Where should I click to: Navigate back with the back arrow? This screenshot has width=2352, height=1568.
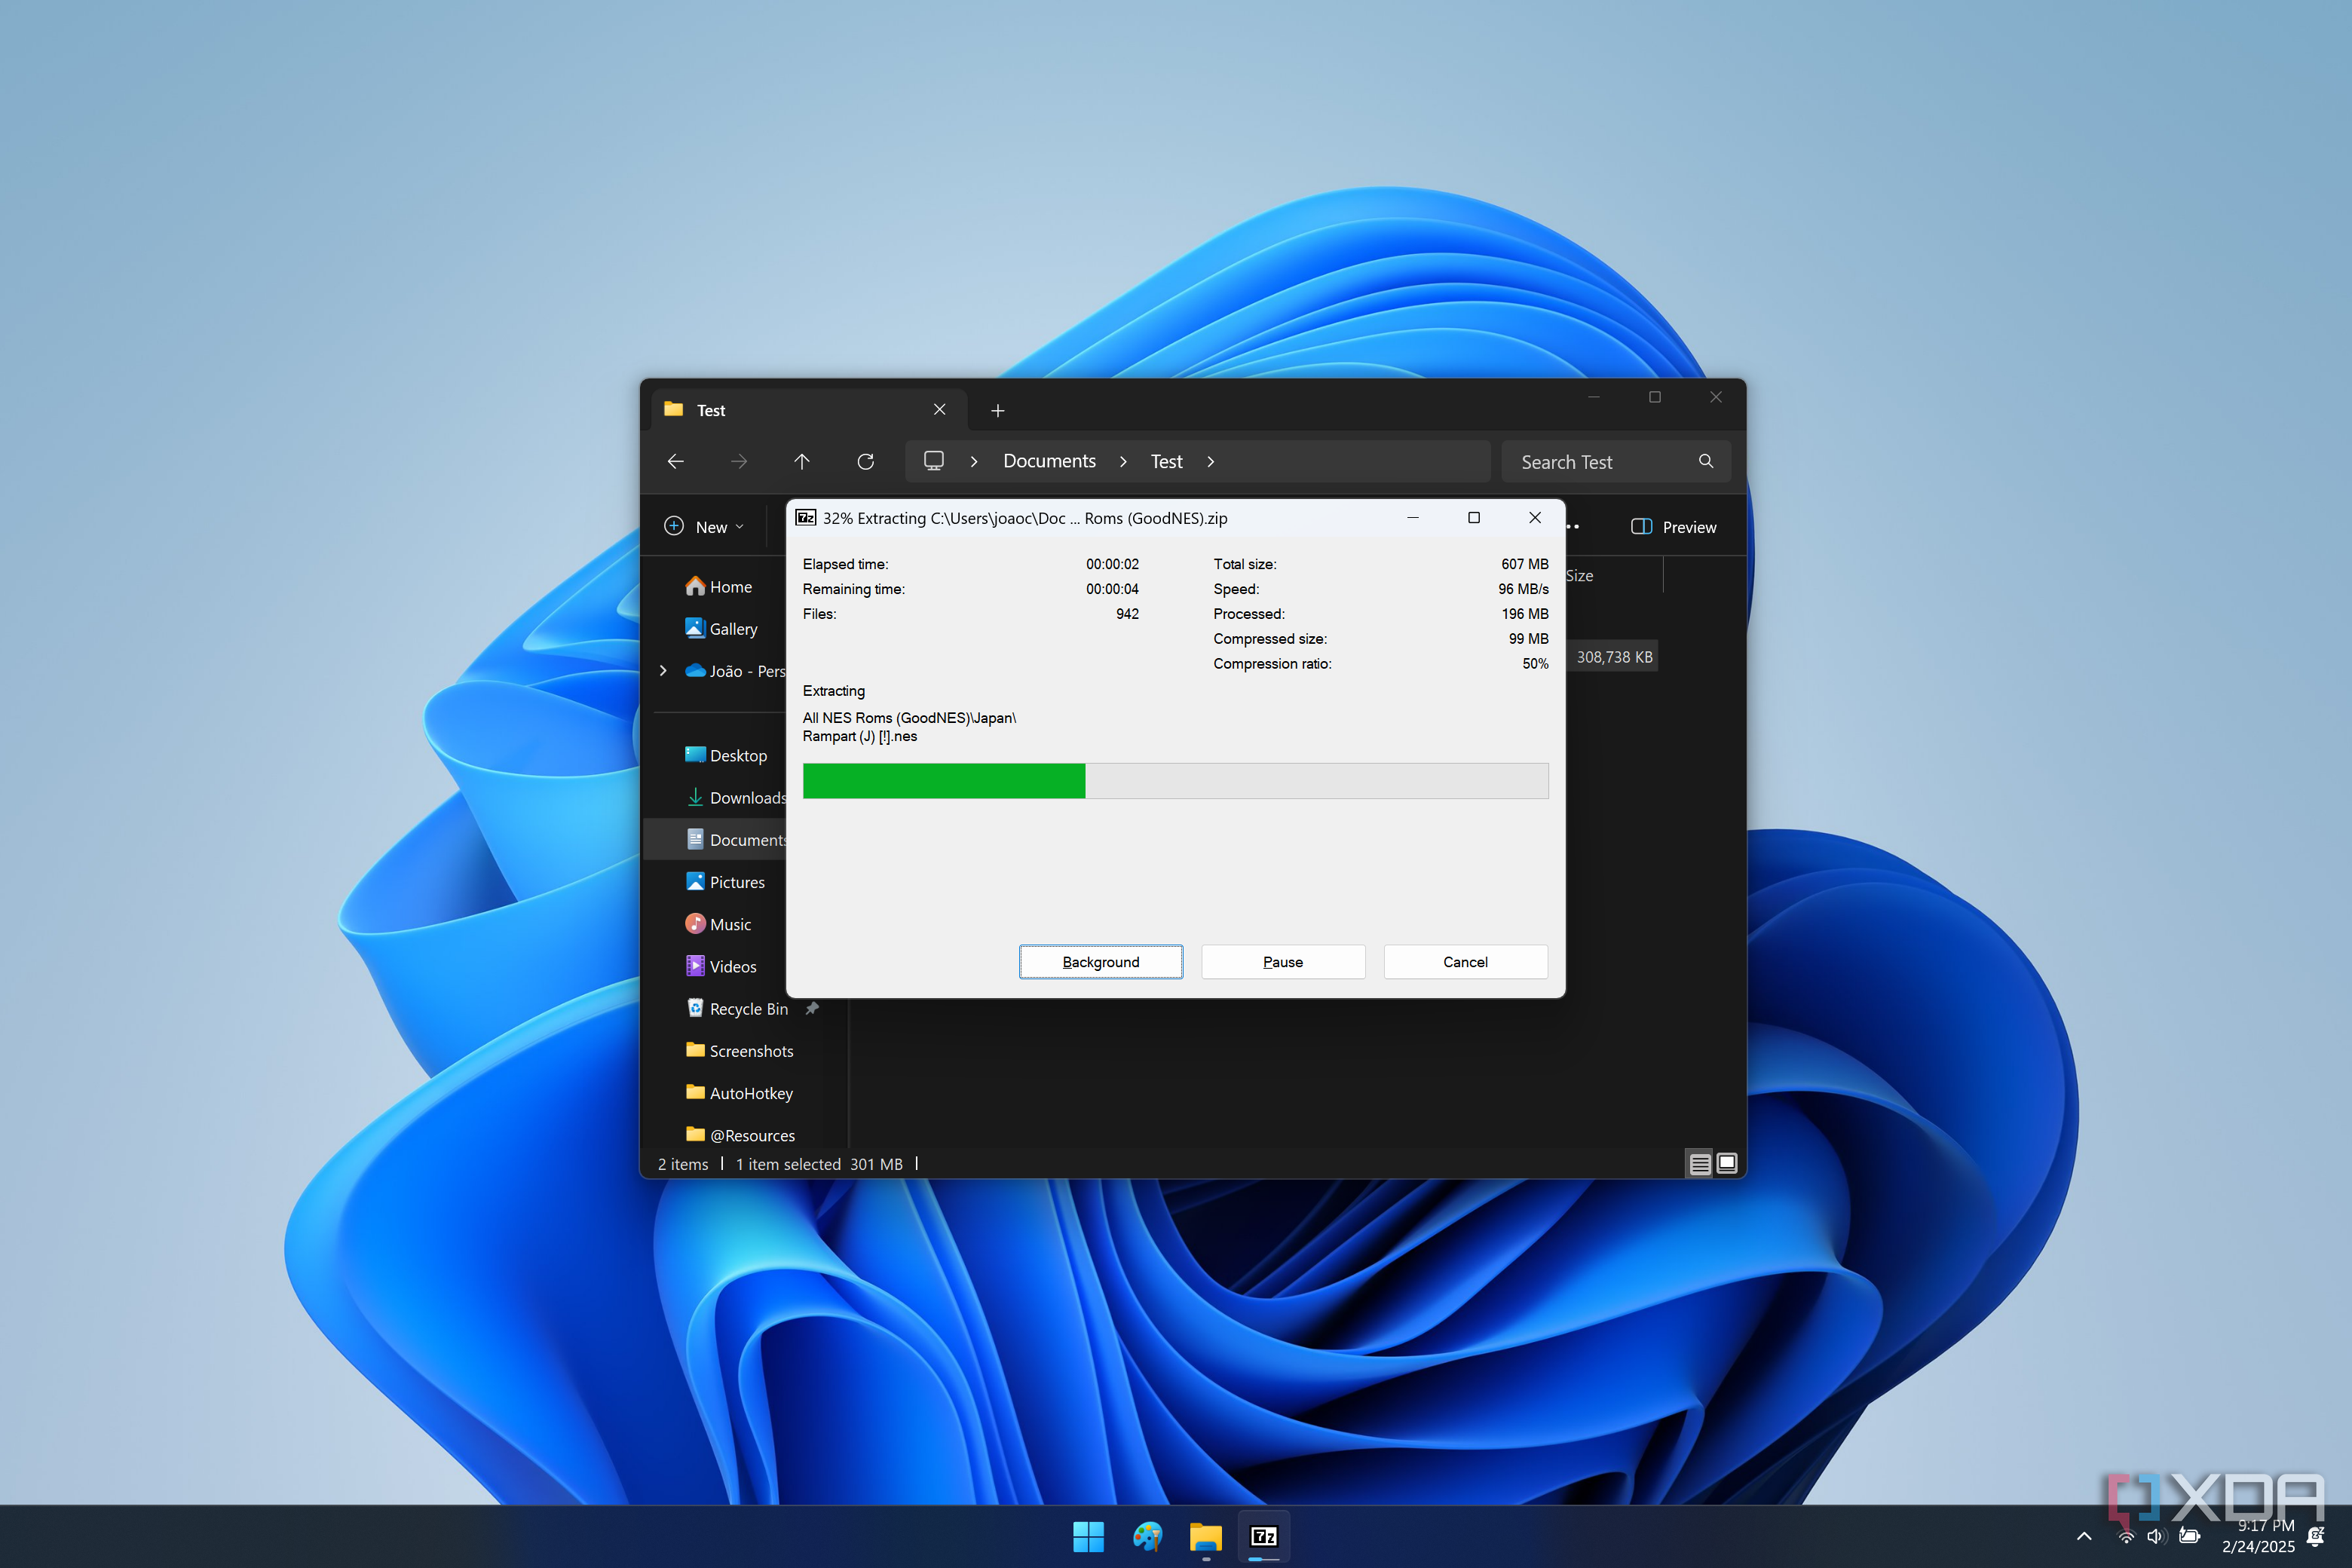coord(676,461)
